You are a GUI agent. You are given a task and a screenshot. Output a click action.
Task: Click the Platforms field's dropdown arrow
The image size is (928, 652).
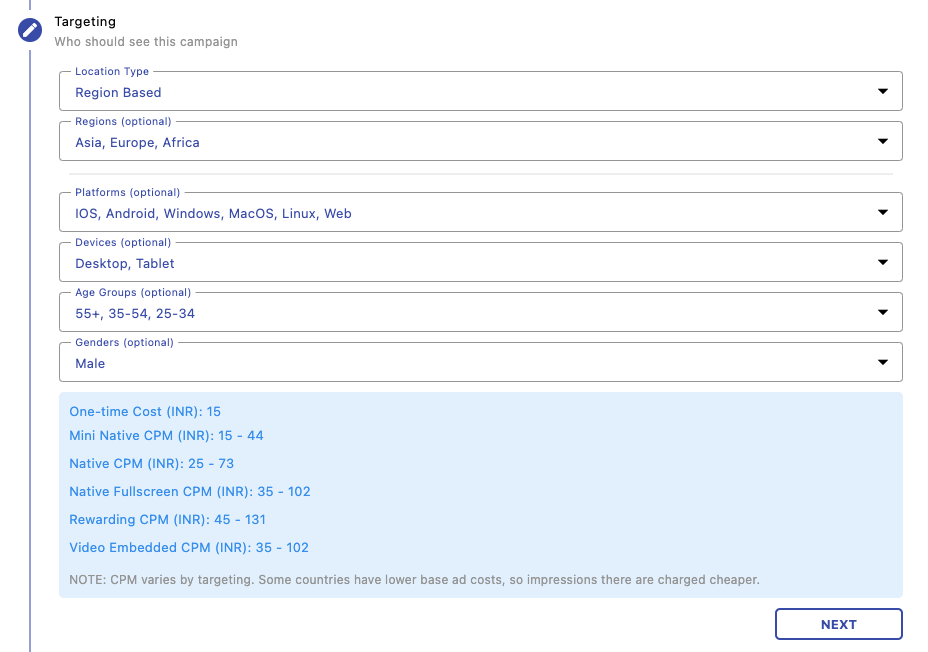click(x=882, y=212)
